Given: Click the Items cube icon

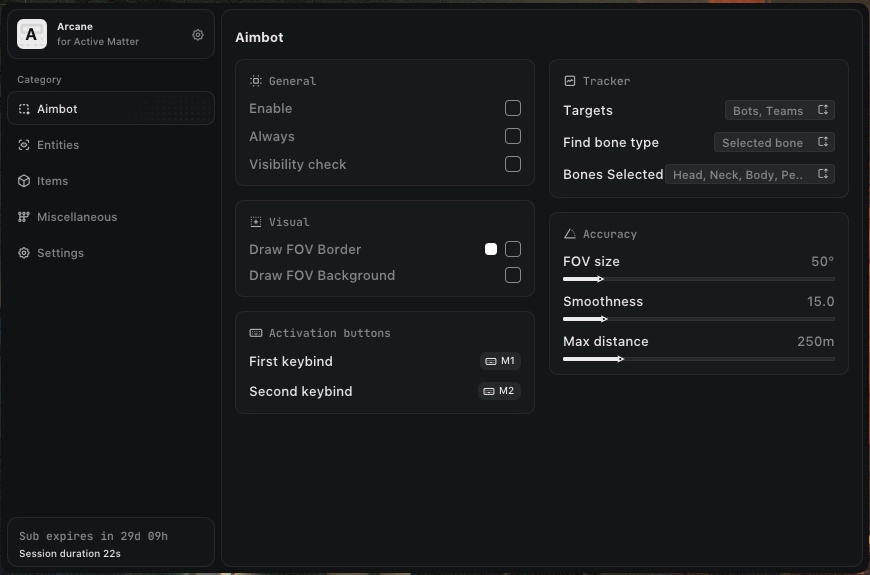Looking at the screenshot, I should click(24, 181).
